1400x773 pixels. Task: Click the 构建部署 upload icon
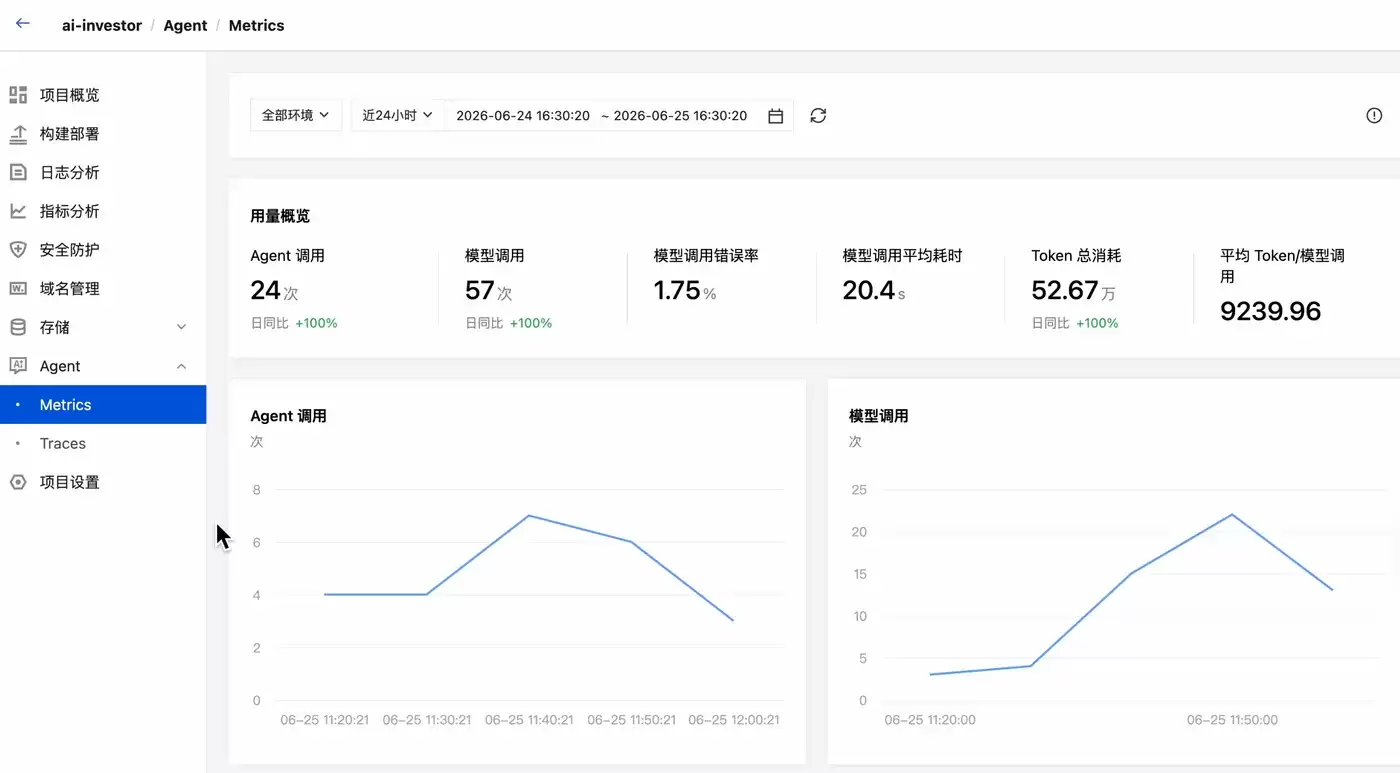(x=18, y=134)
